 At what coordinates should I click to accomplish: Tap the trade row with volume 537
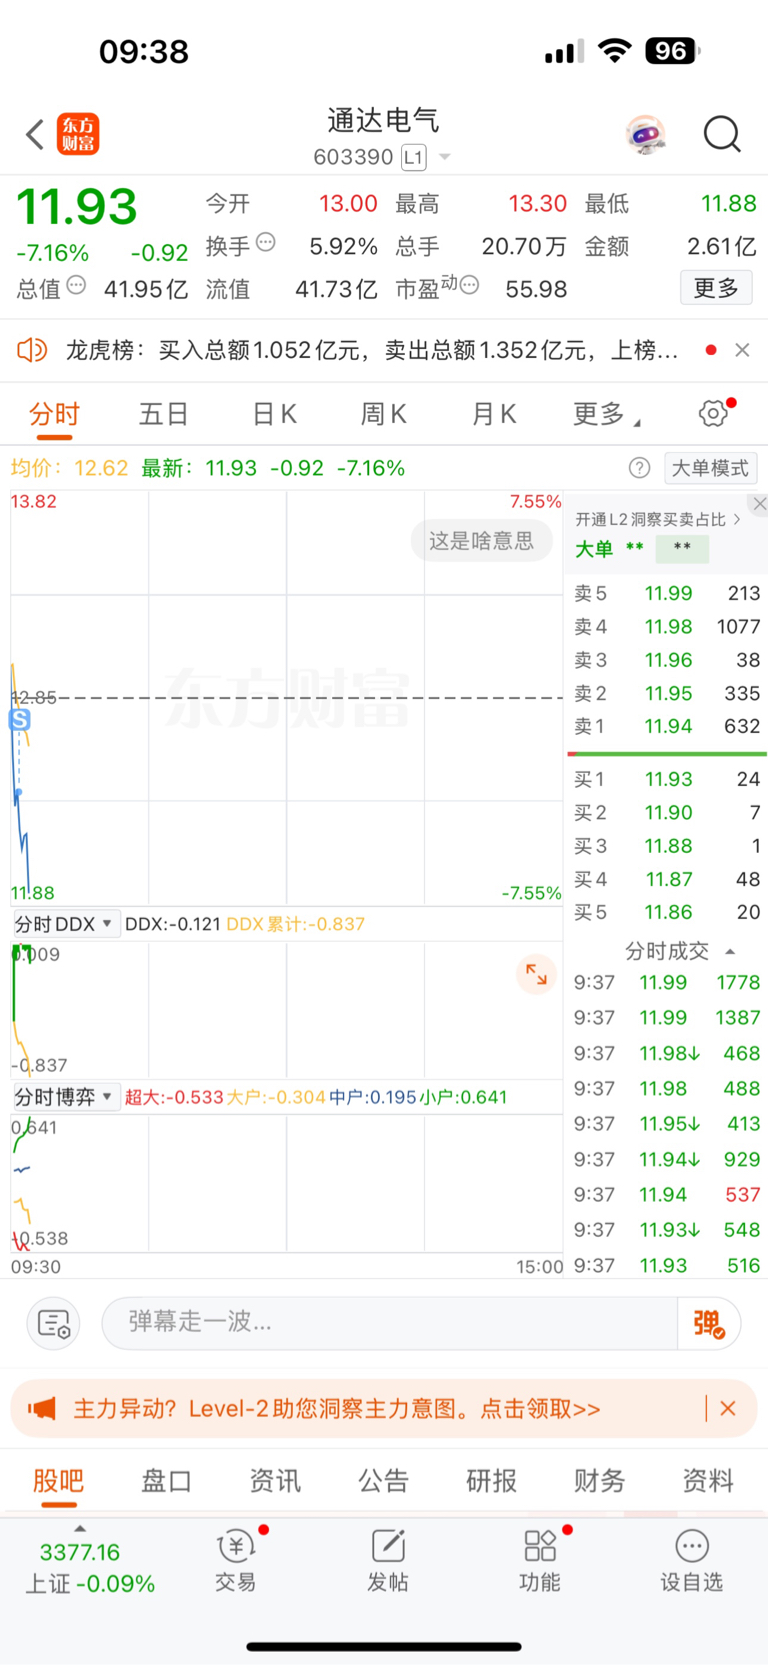[667, 1195]
